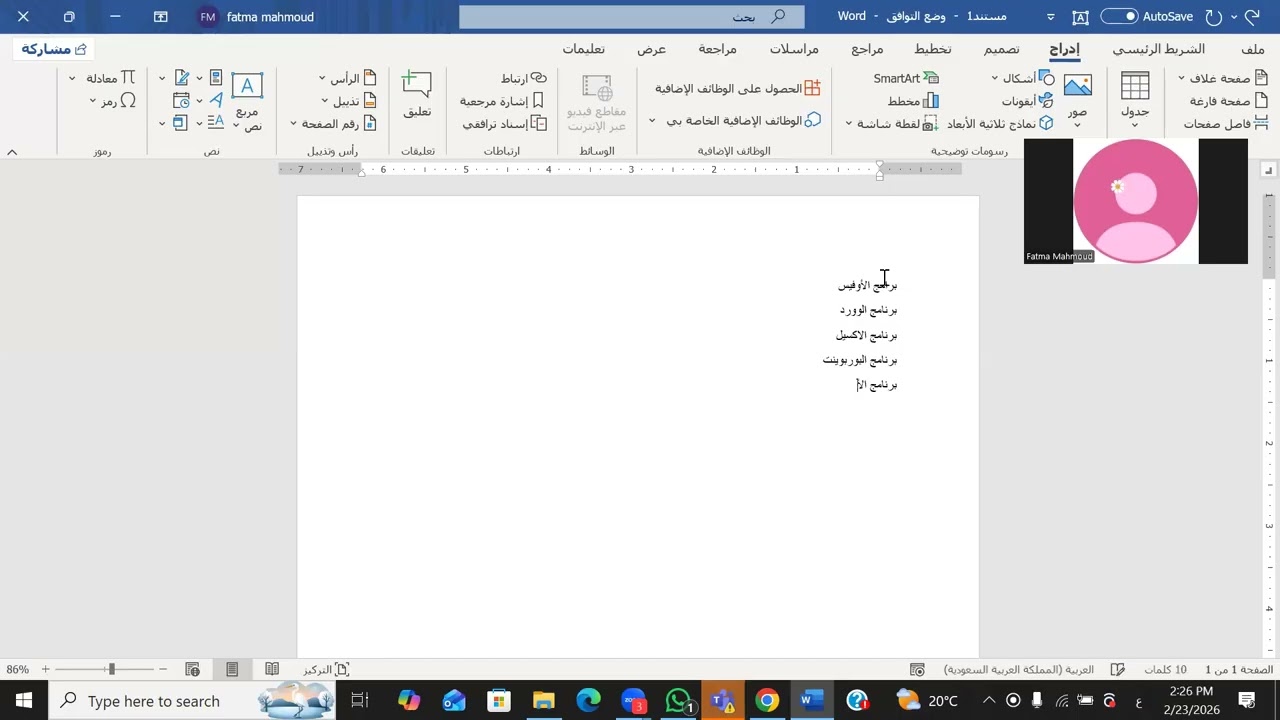The width and height of the screenshot is (1280, 720).
Task: Take a لقطة شاشة screenshot
Action: point(898,124)
